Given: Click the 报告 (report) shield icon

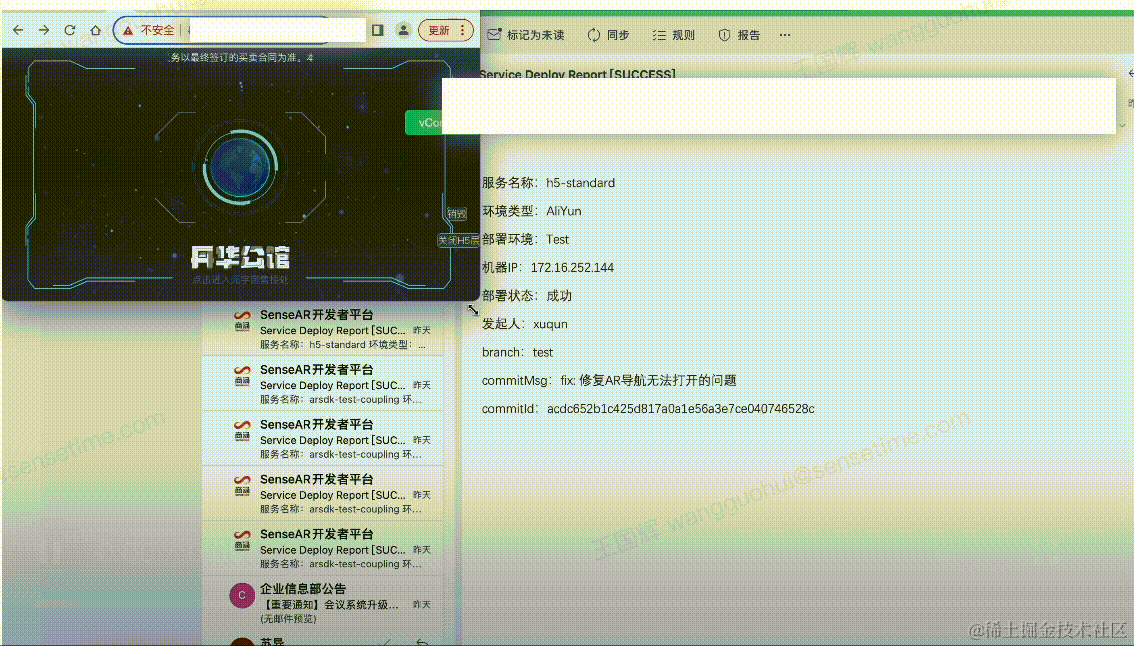Looking at the screenshot, I should pos(723,34).
